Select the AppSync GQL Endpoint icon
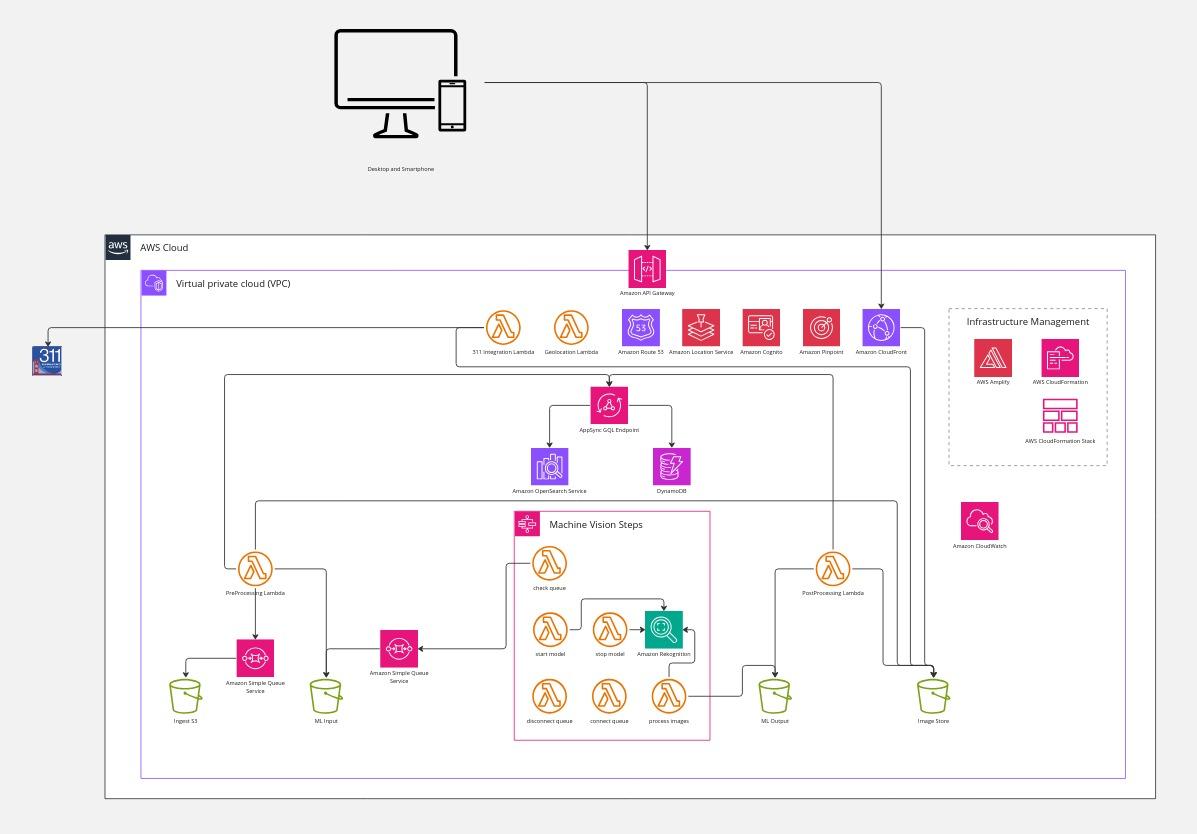 point(610,405)
